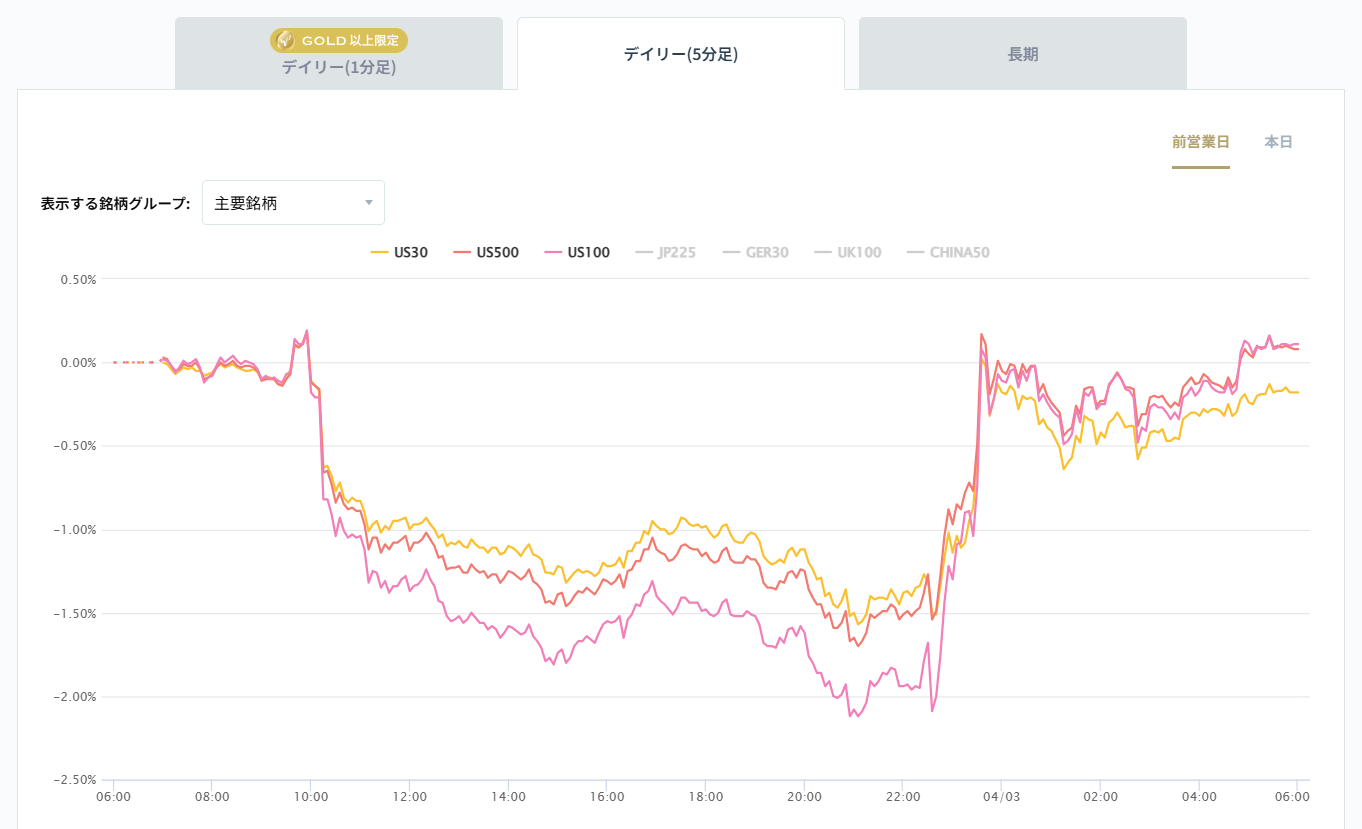Click the US500 red legend line marker
1362x829 pixels.
tap(462, 253)
